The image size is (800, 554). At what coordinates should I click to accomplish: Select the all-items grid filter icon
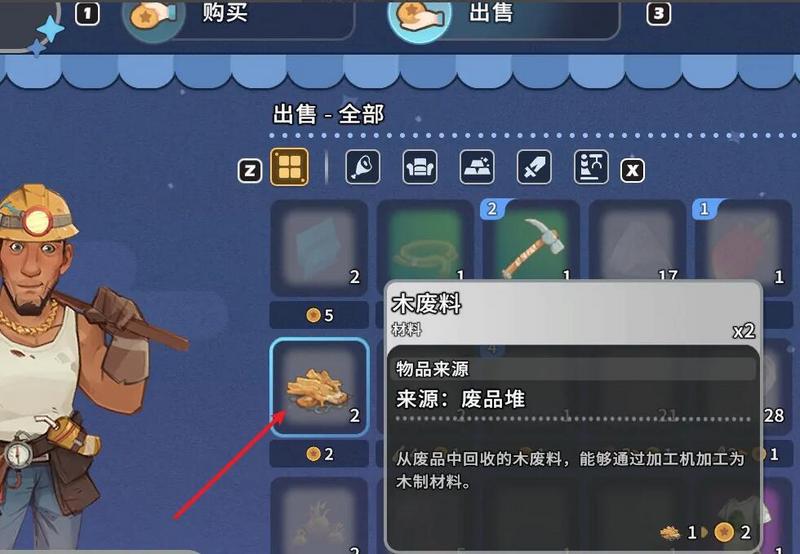[x=289, y=167]
